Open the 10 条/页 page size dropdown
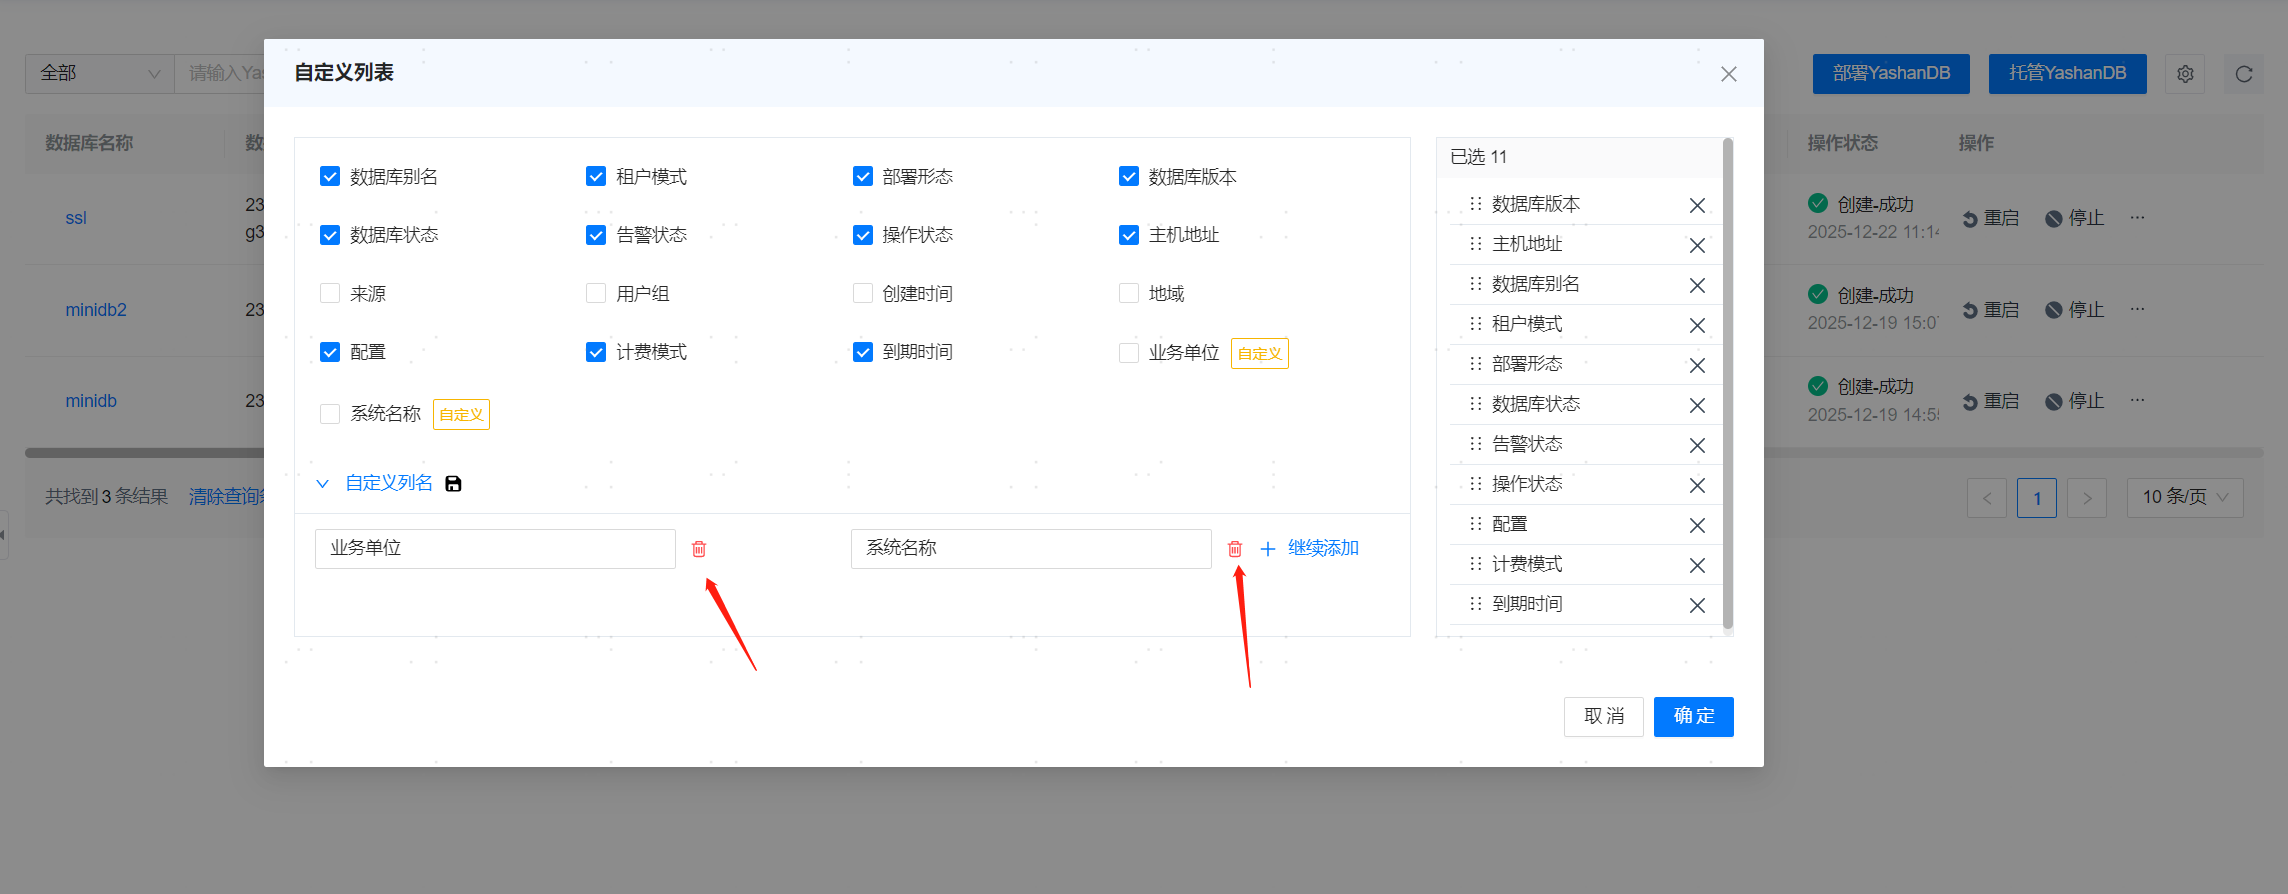The height and width of the screenshot is (894, 2288). (2184, 497)
